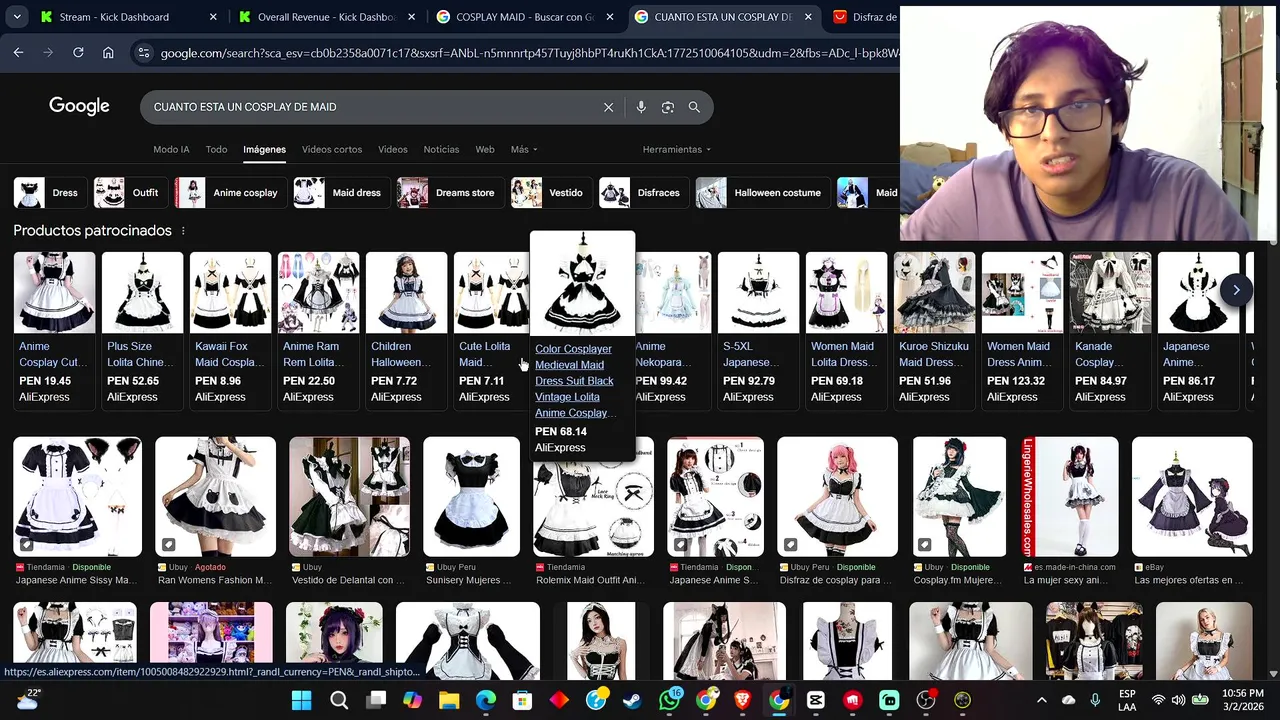Launch Microsoft Edge from the taskbar

485,700
